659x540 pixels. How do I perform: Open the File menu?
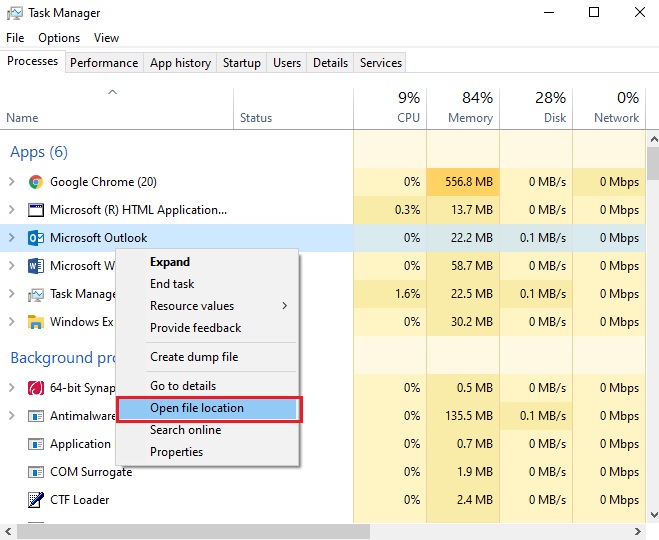click(x=15, y=38)
